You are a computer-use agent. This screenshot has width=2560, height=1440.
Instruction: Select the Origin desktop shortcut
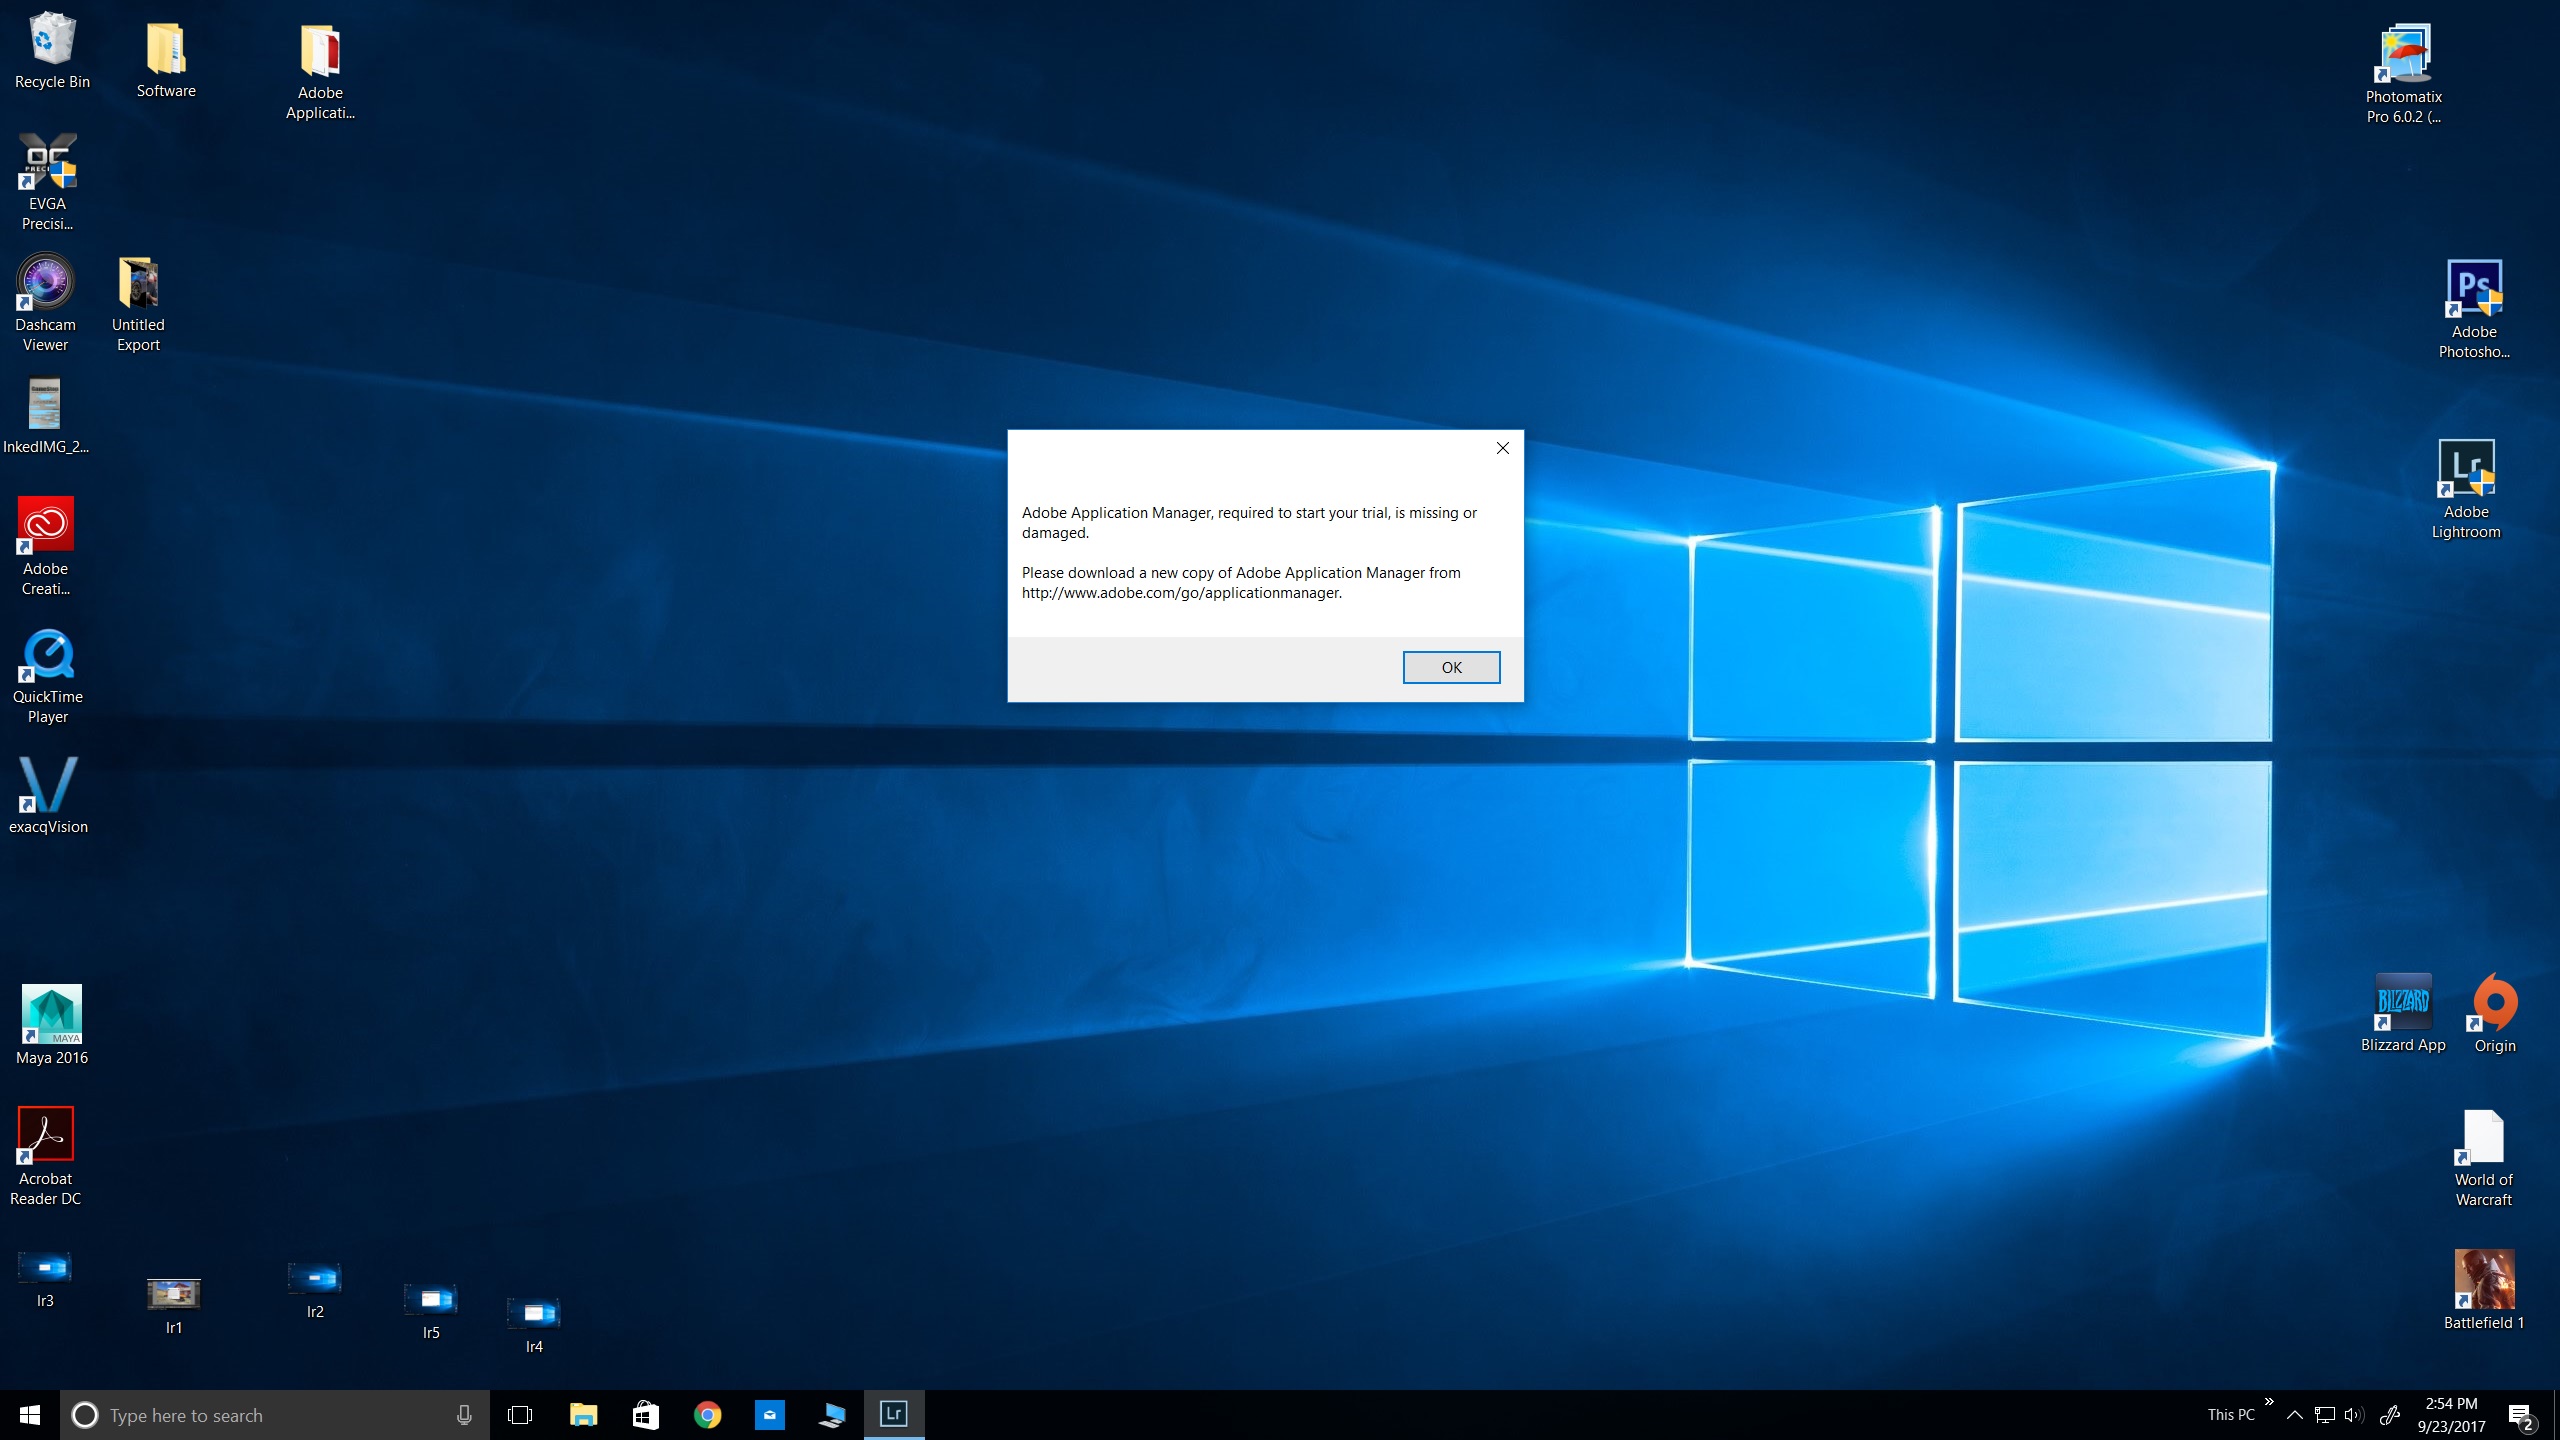click(2494, 1003)
